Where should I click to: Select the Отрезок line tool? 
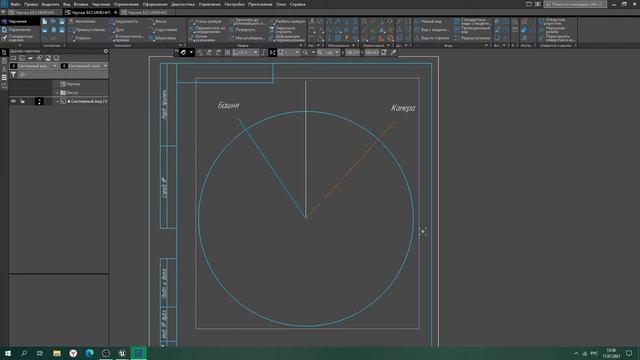coord(80,38)
